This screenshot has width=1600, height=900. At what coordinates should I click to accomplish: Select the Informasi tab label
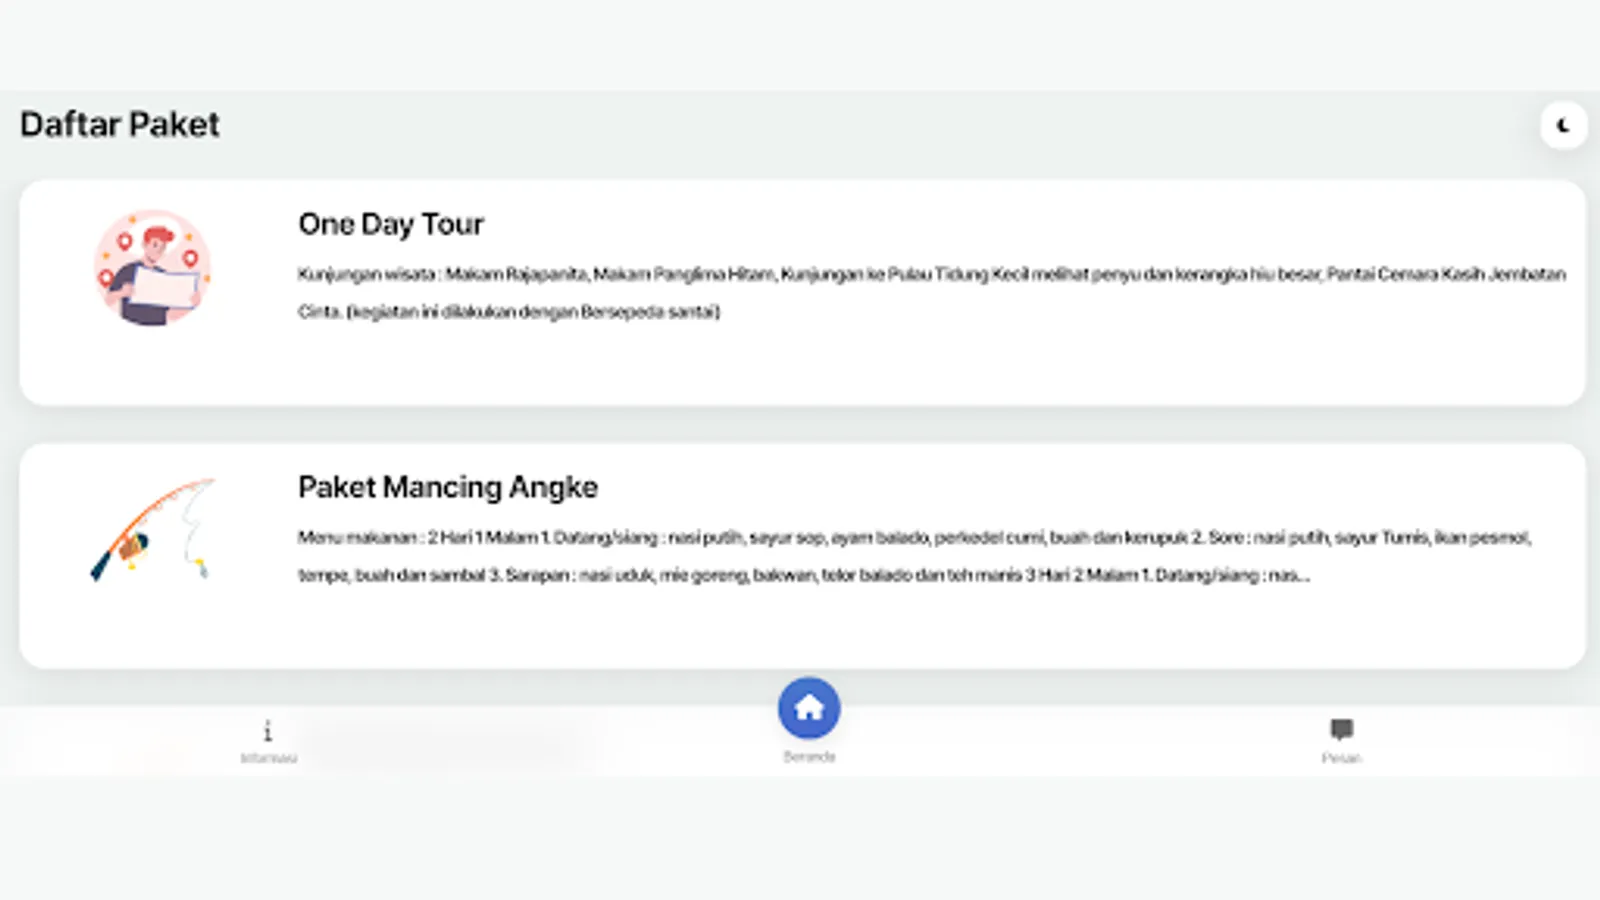[x=268, y=758]
